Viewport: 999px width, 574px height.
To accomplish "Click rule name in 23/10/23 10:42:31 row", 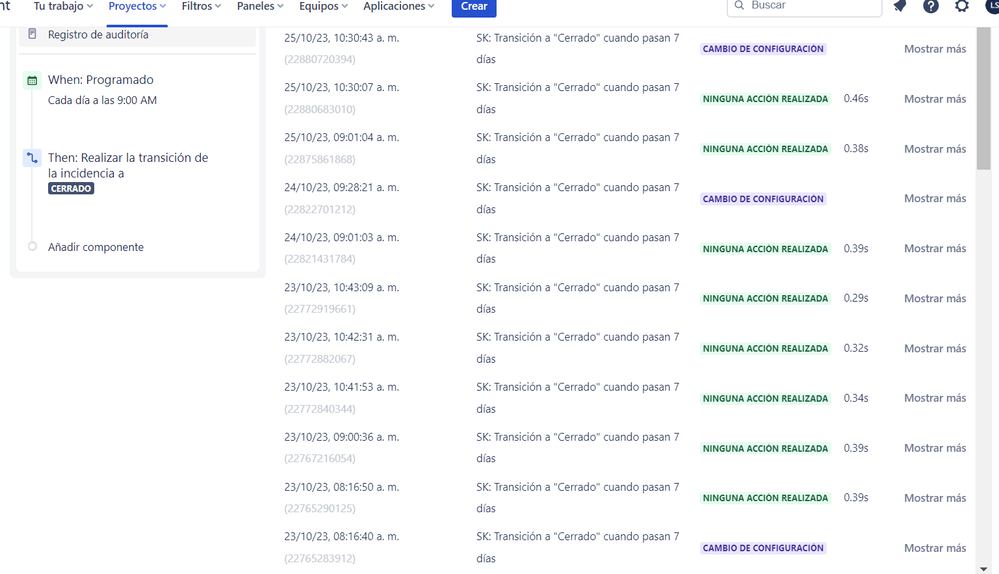I will 578,348.
